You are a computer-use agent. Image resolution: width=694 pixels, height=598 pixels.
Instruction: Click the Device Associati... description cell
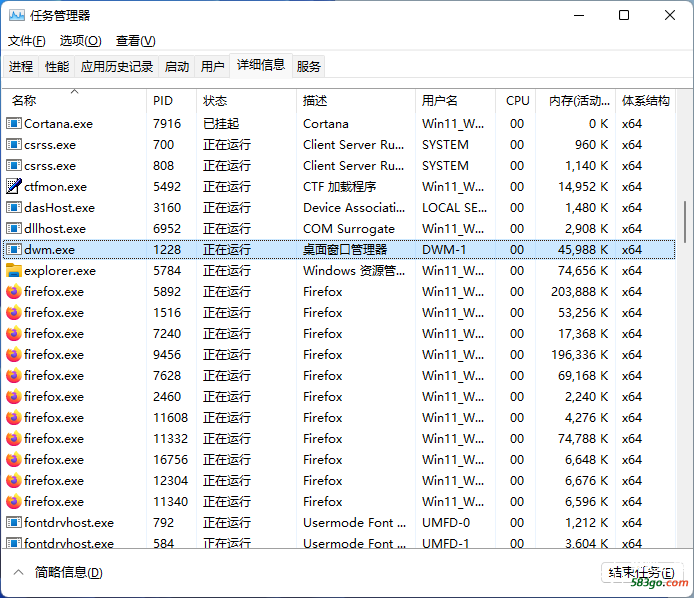[x=354, y=208]
